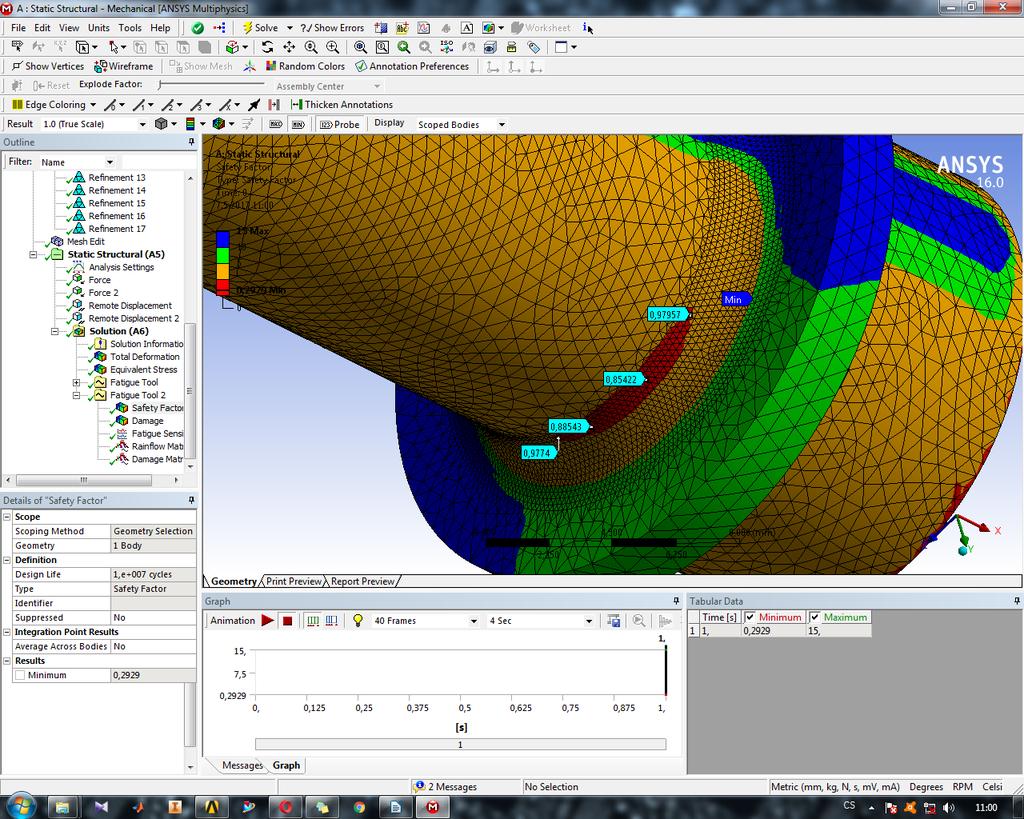Toggle Thicken Annotations
Screen dimensions: 1024x819
coord(342,104)
